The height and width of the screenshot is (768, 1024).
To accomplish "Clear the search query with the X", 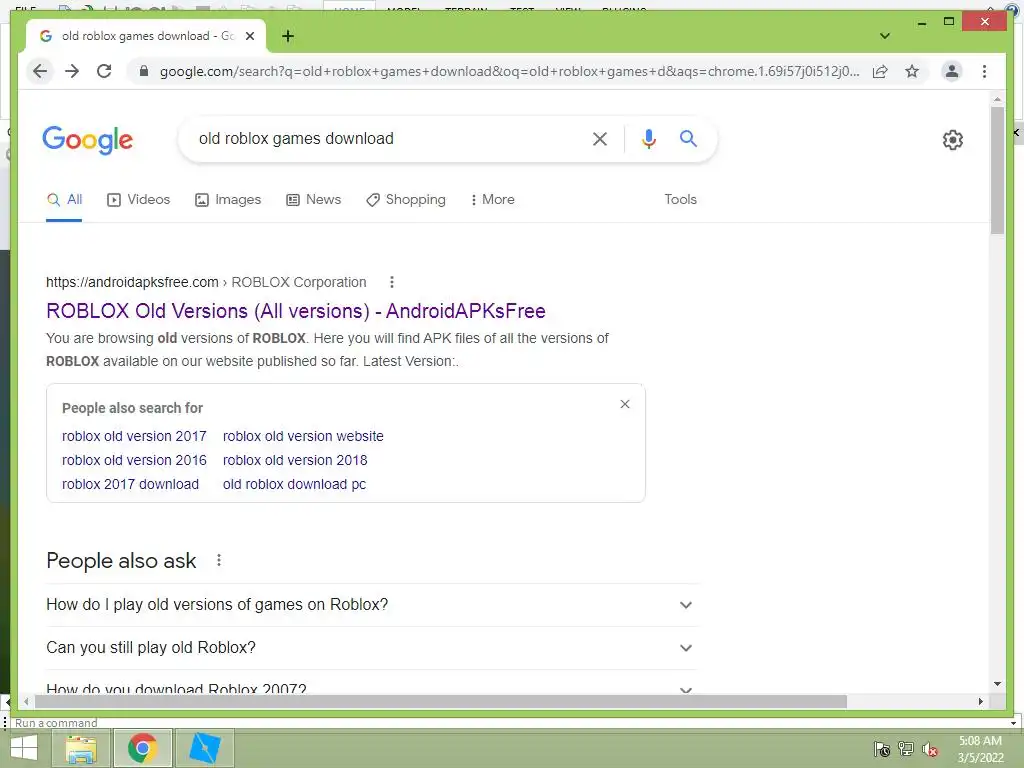I will click(x=600, y=138).
